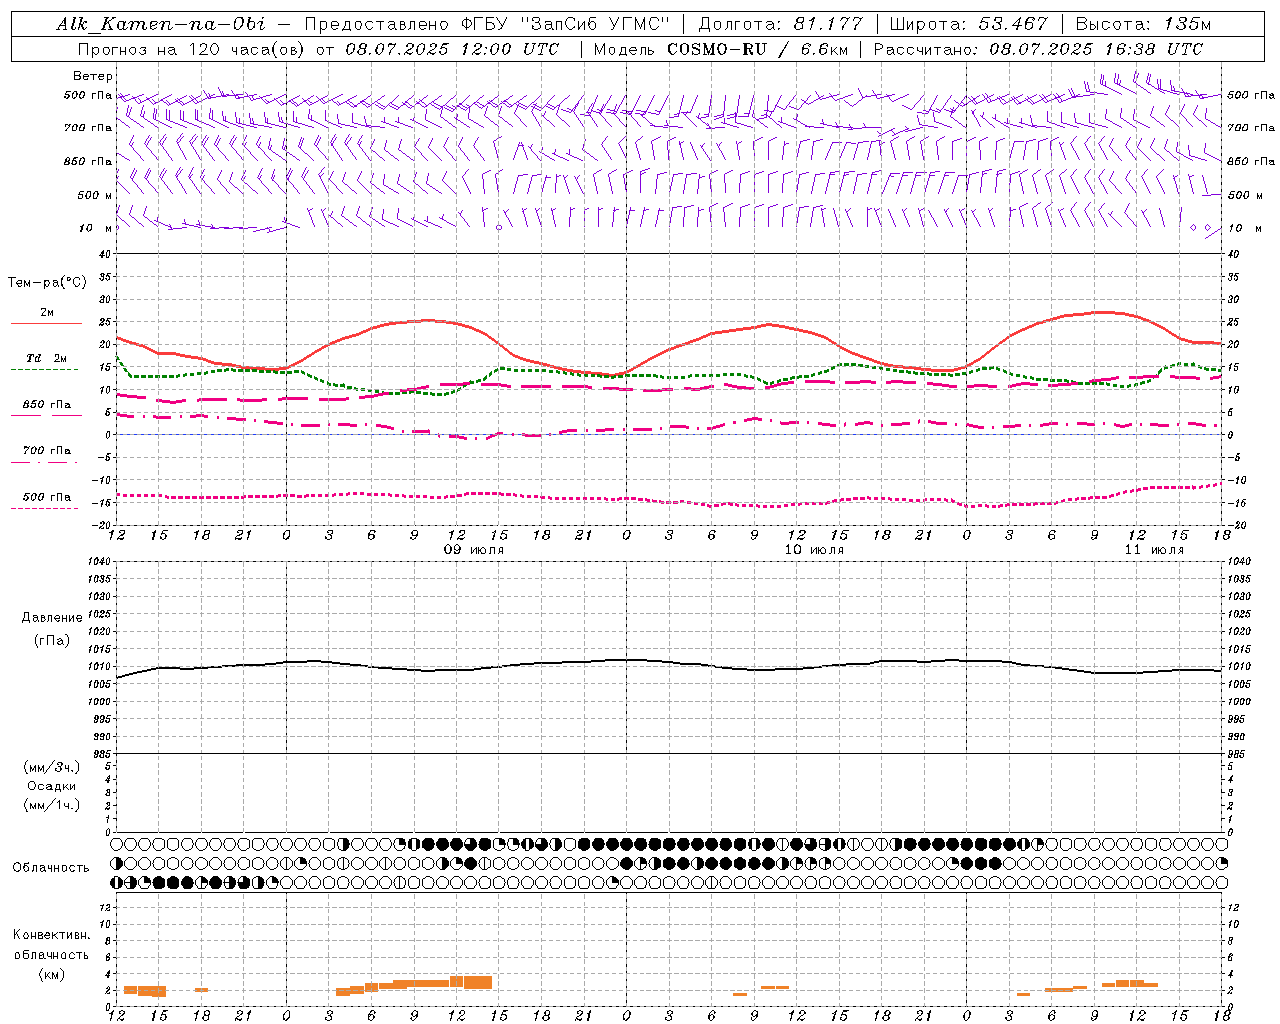This screenshot has height=1024, width=1280.
Task: Click the '(мм/3ч.)' precipitation unit label
Action: (52, 767)
